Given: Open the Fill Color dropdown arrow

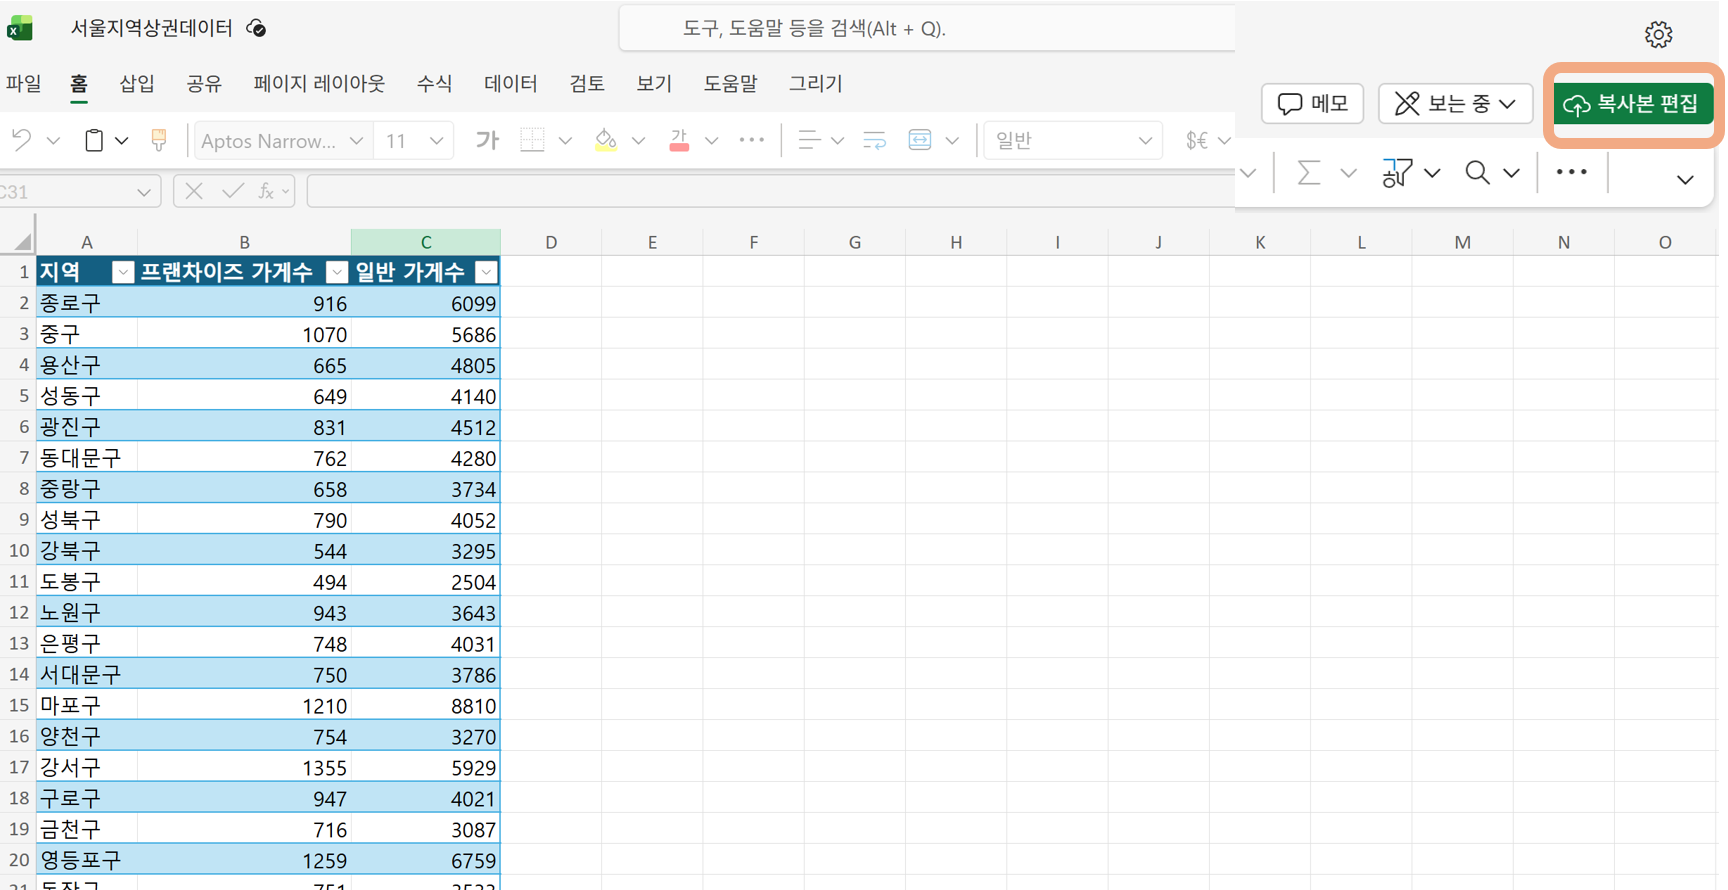Looking at the screenshot, I should (639, 141).
